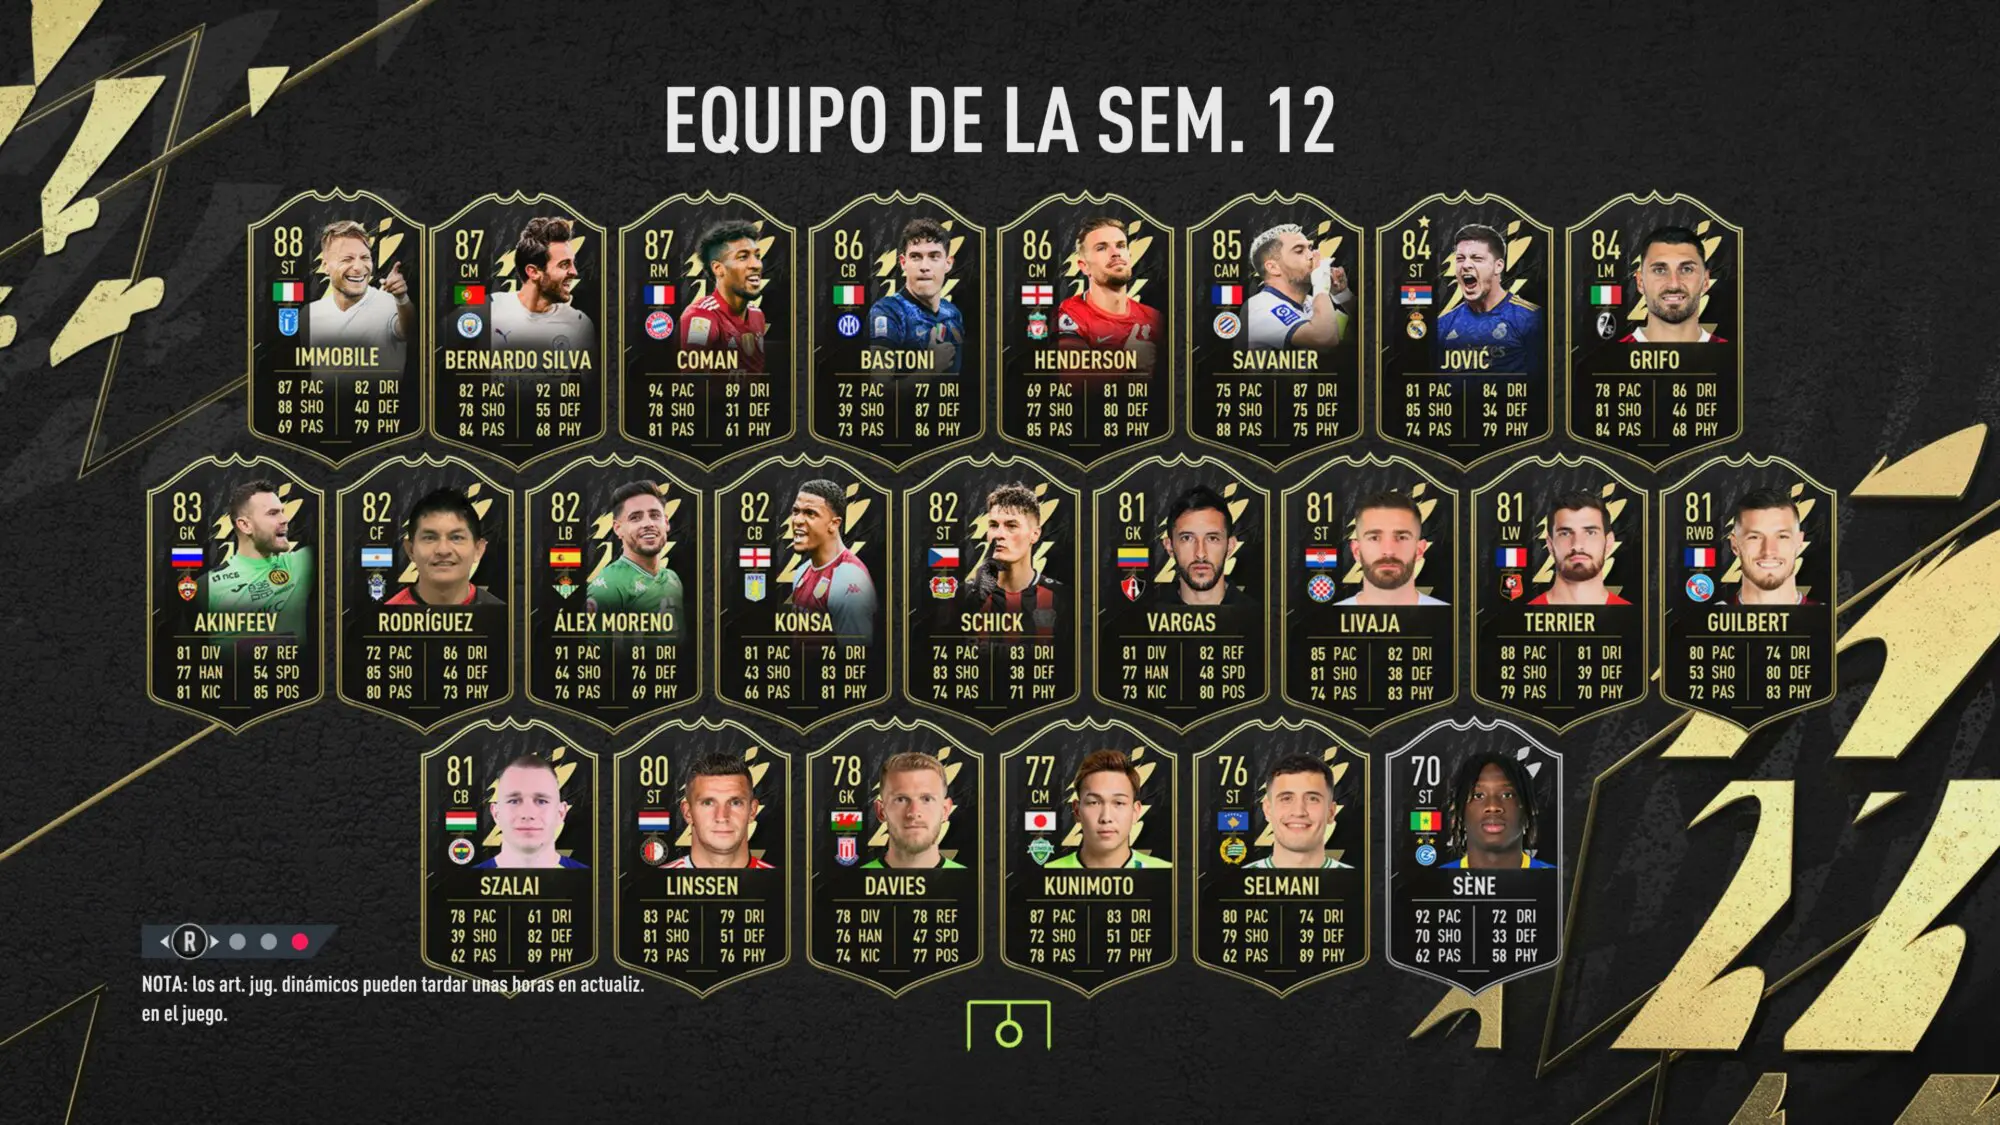Click Bayern Munich badge on Coman card
The height and width of the screenshot is (1125, 2000).
[x=658, y=324]
